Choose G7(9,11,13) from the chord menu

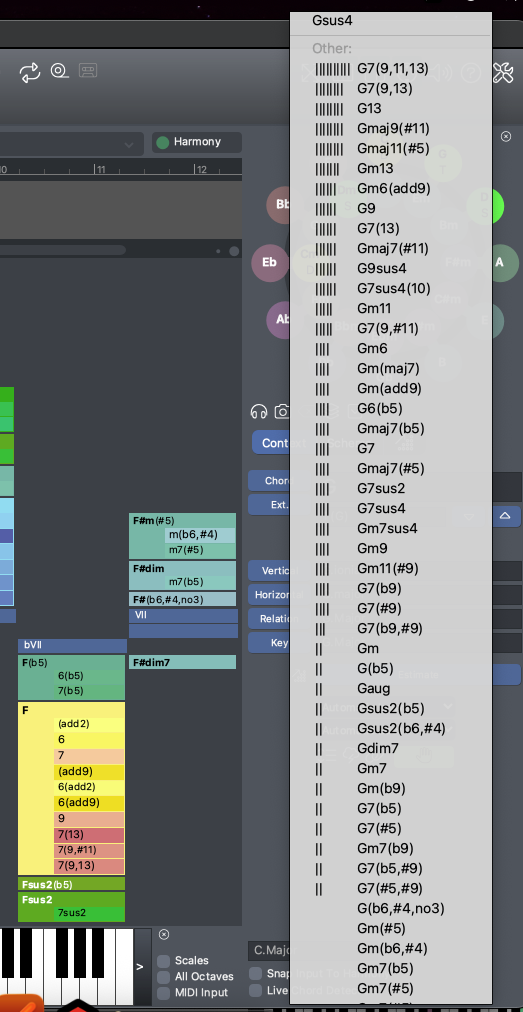click(x=391, y=68)
